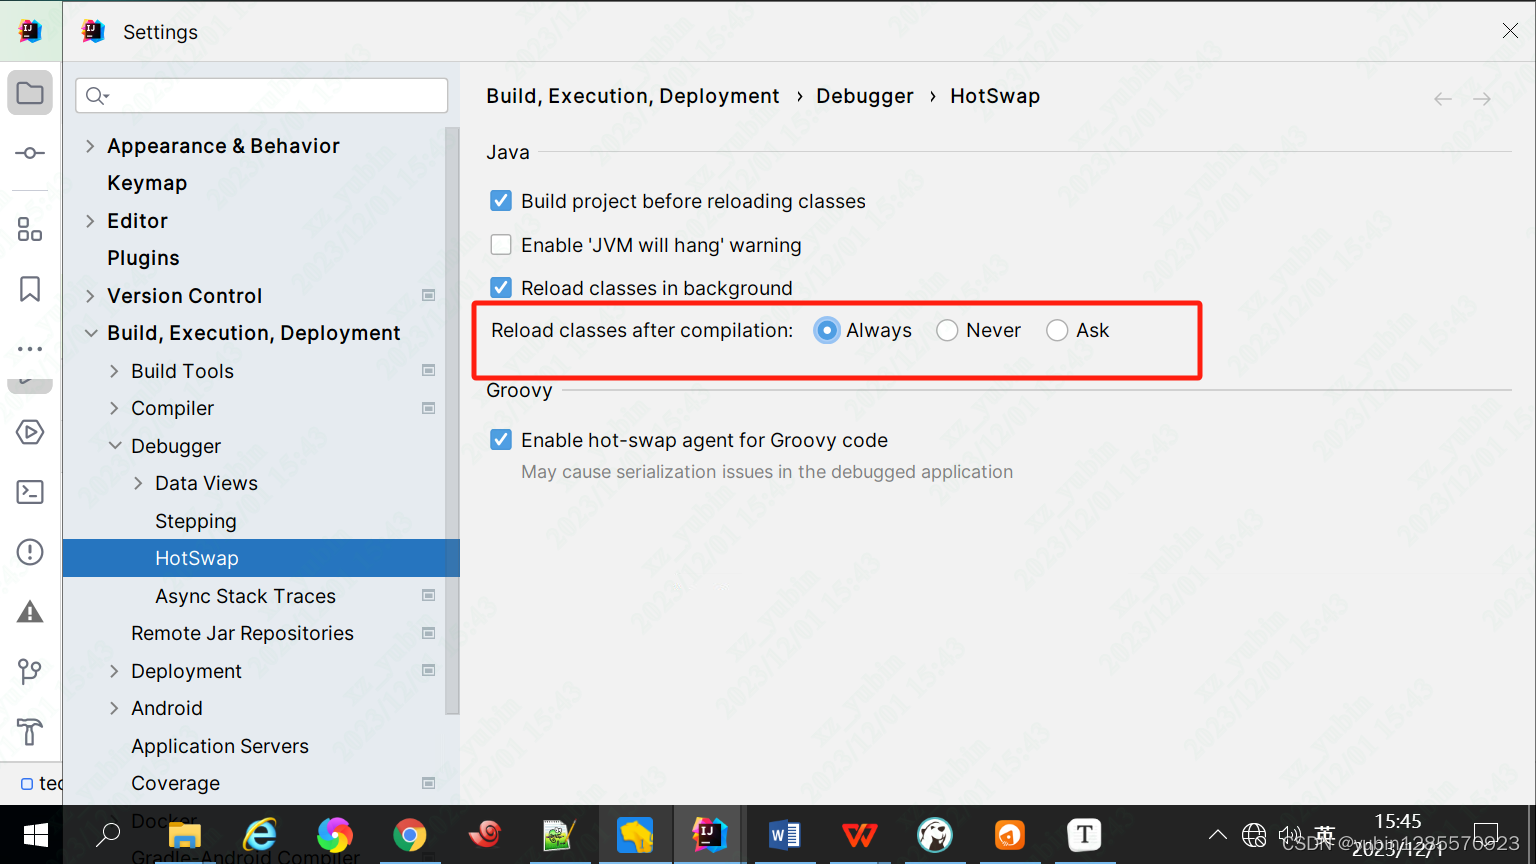This screenshot has height=864, width=1536.
Task: Click the Debugger breadcrumb at the top
Action: point(864,95)
